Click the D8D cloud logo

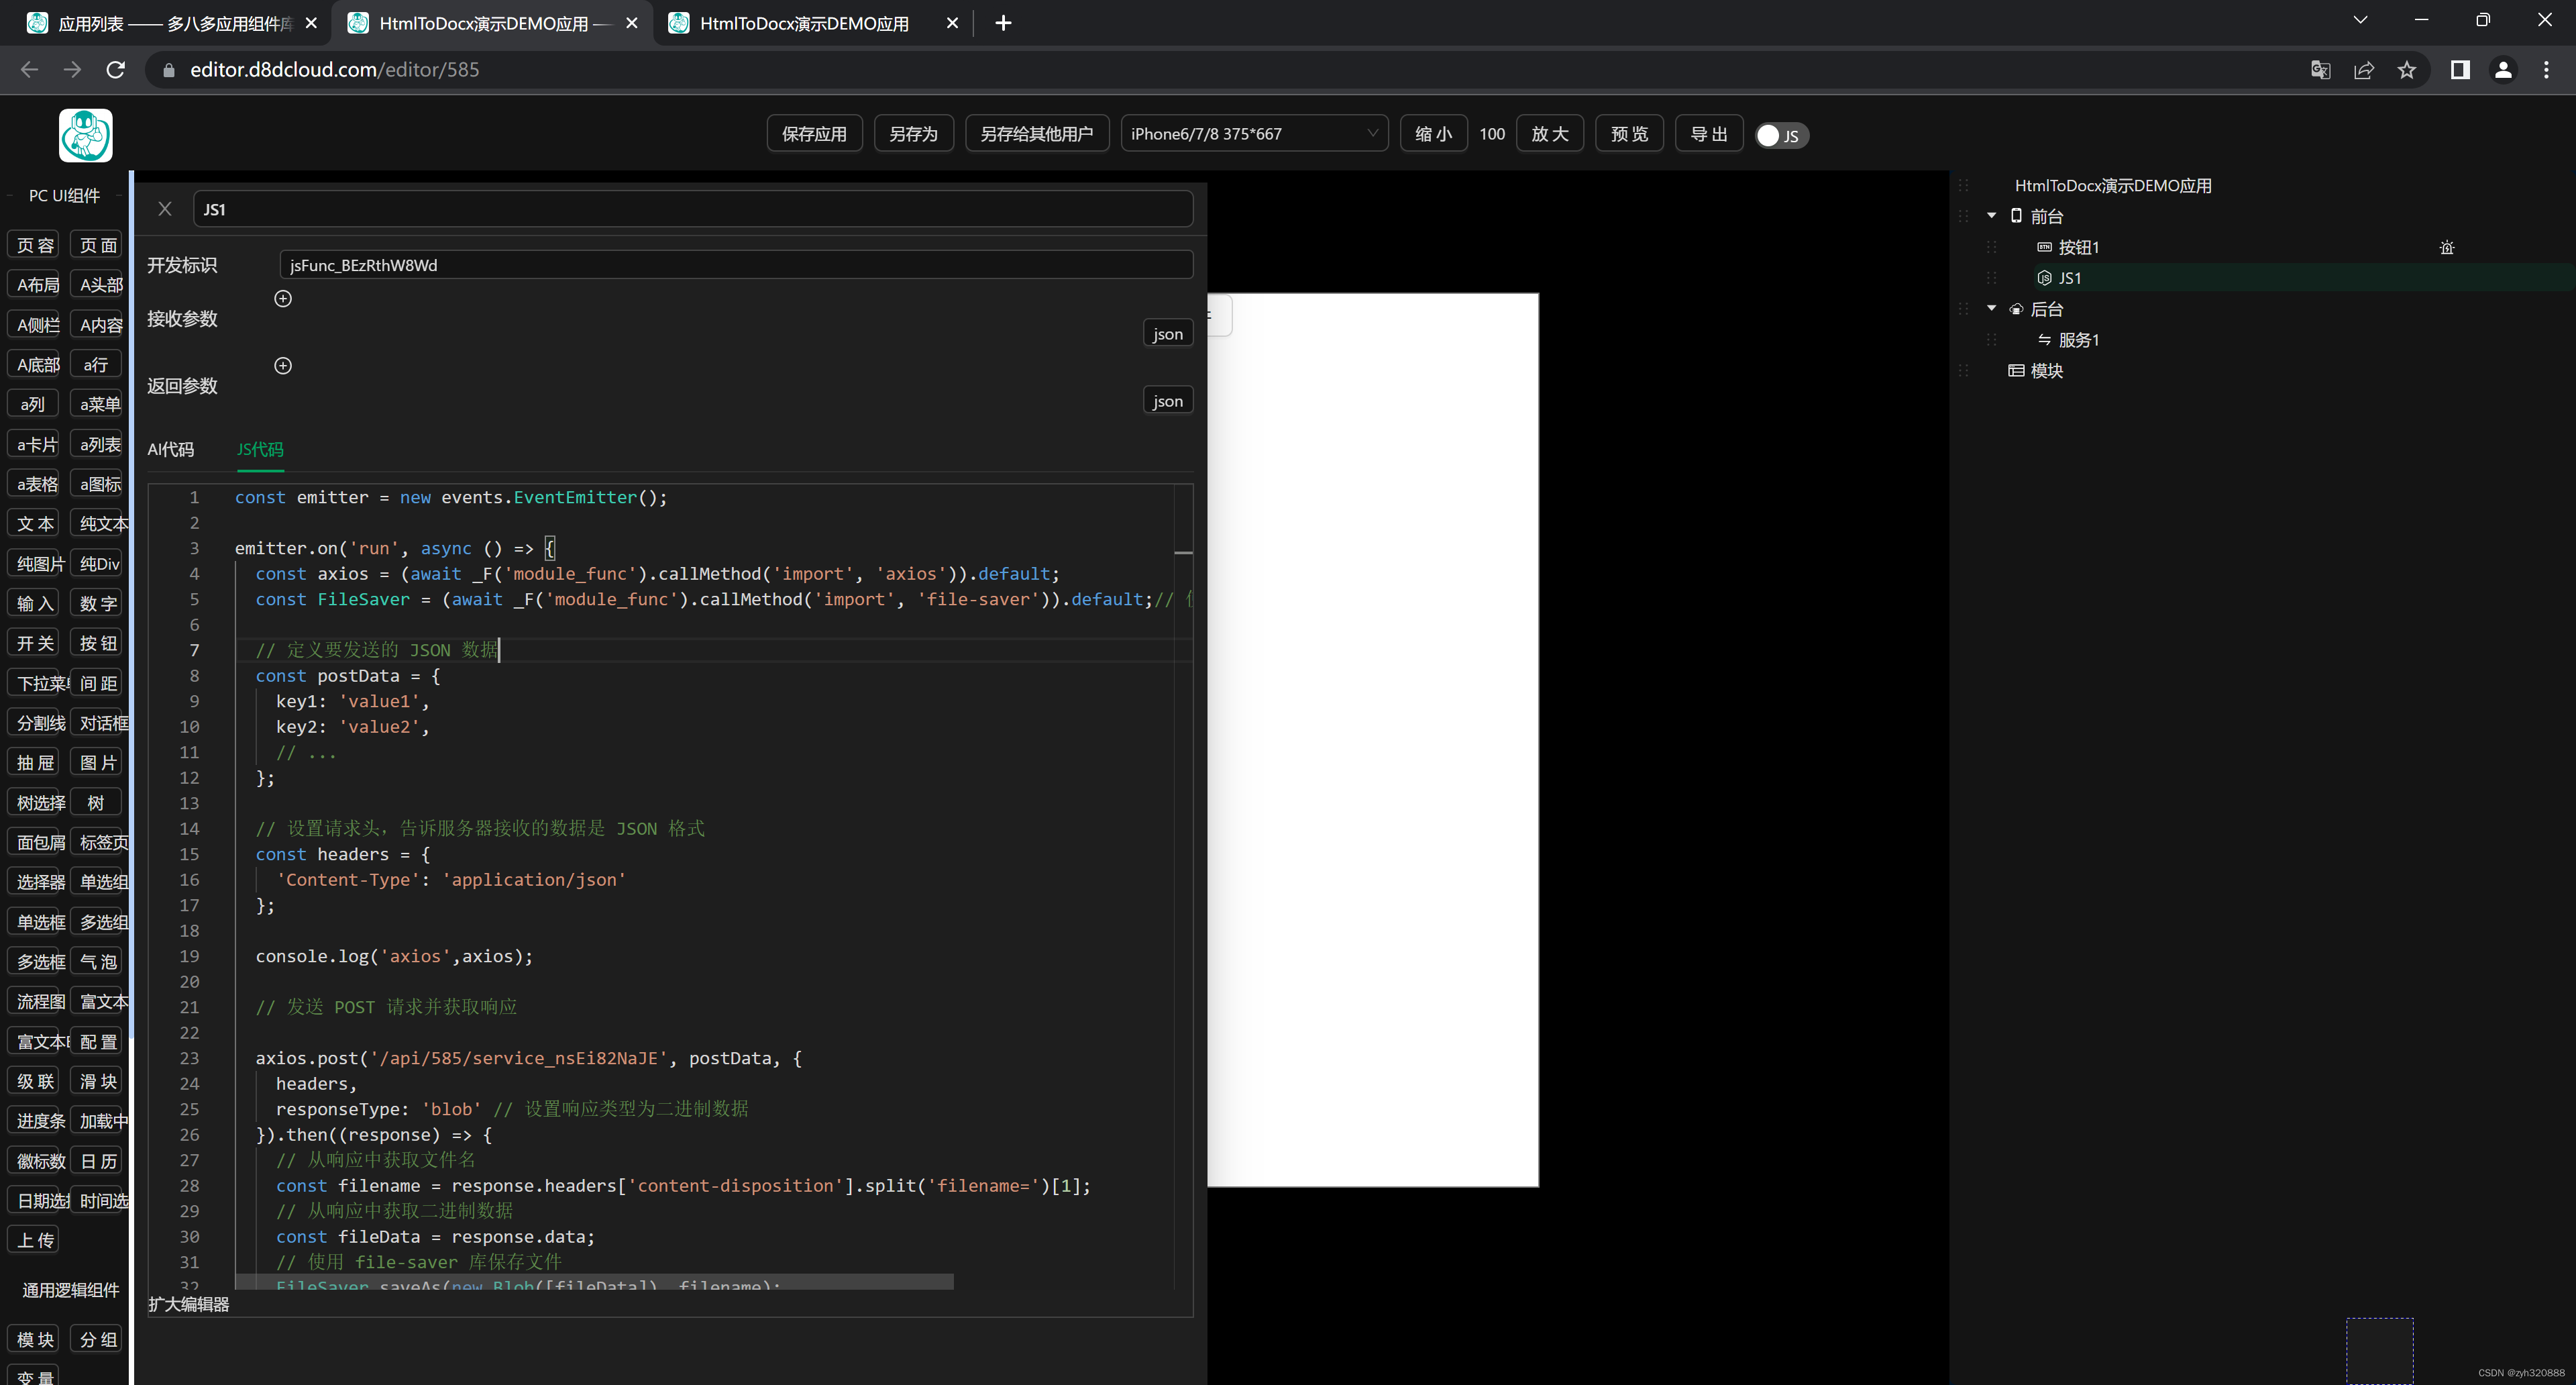pos(85,136)
